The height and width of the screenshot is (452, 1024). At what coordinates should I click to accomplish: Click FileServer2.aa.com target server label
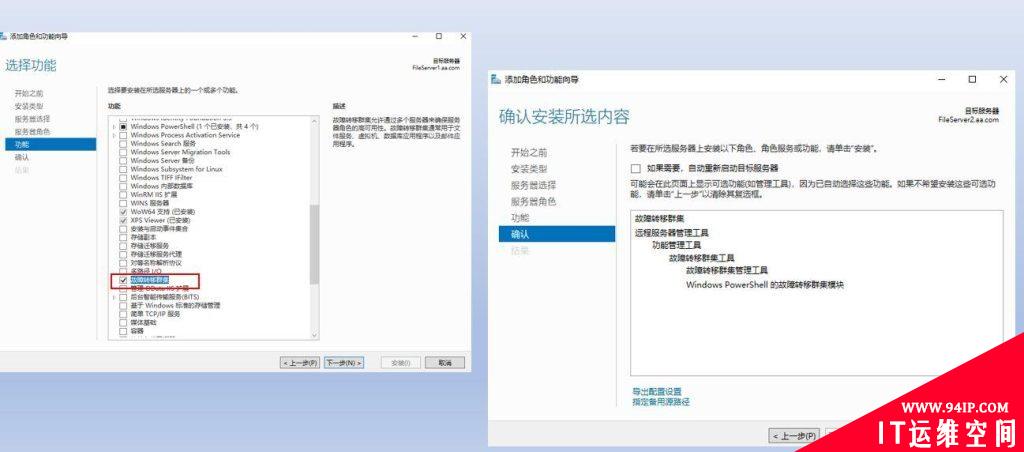[968, 120]
